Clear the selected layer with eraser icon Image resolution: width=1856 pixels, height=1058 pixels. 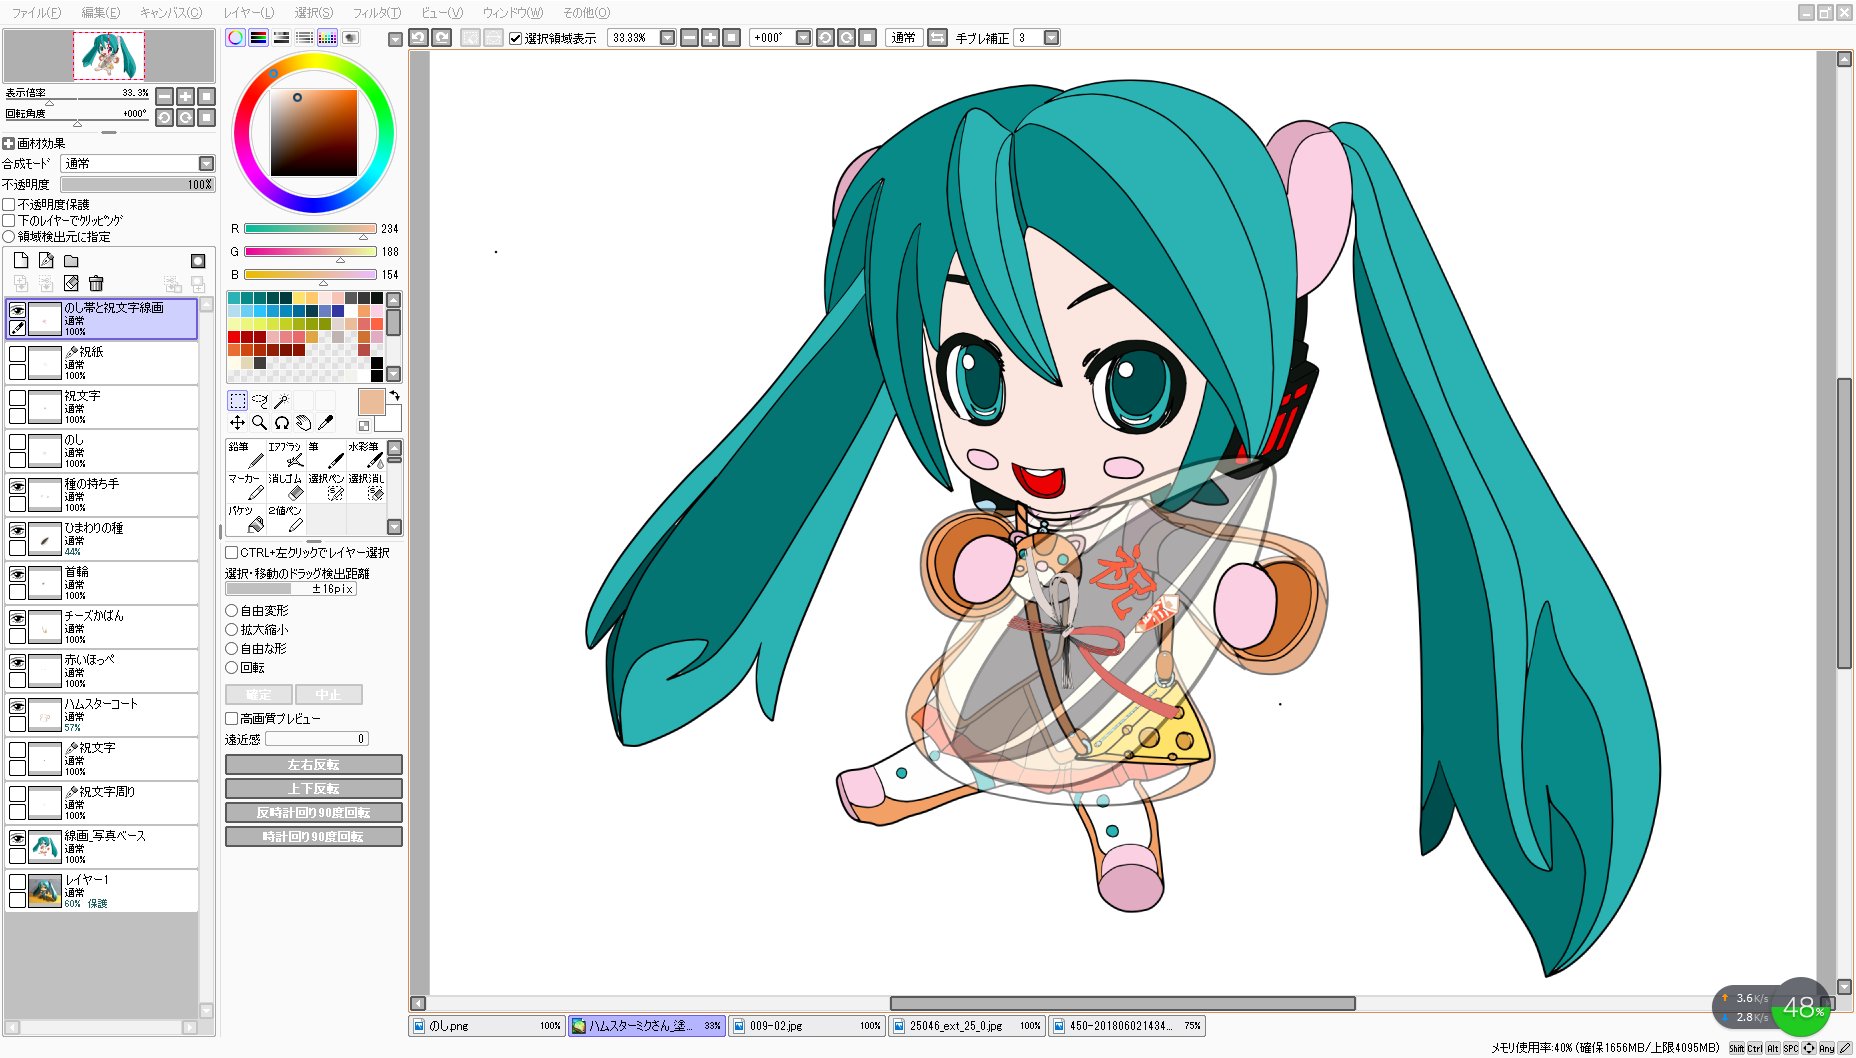coord(71,284)
